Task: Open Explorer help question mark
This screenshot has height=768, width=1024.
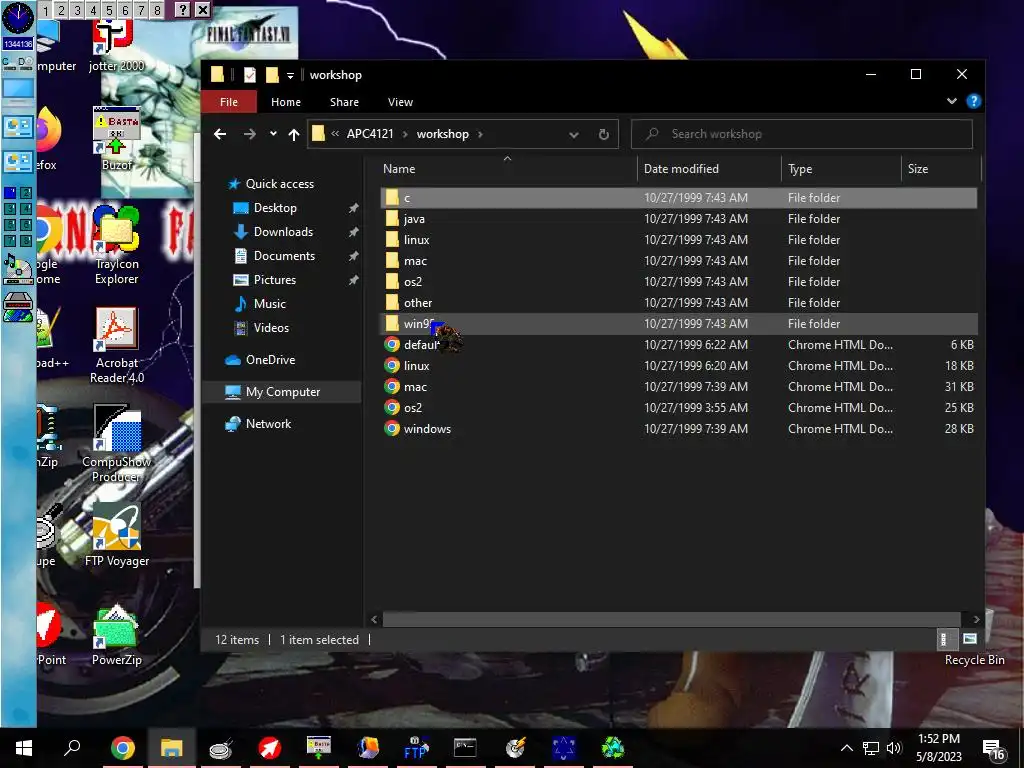Action: [974, 101]
